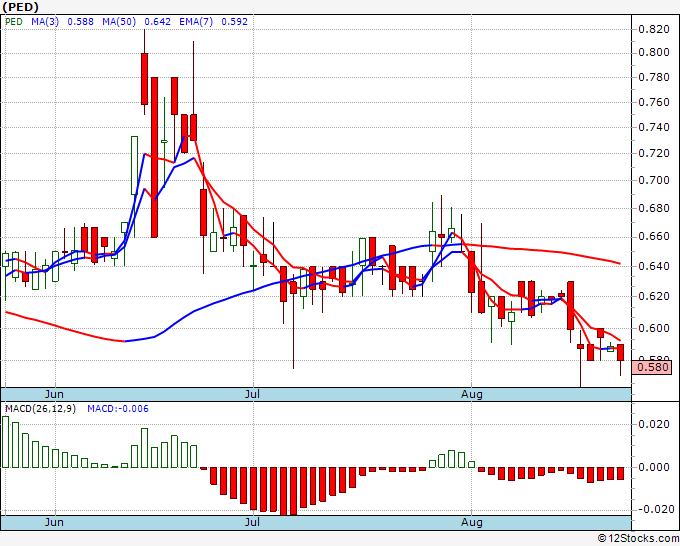The image size is (680, 546).
Task: Select the MA(3) 0.588 legend label
Action: point(46,20)
